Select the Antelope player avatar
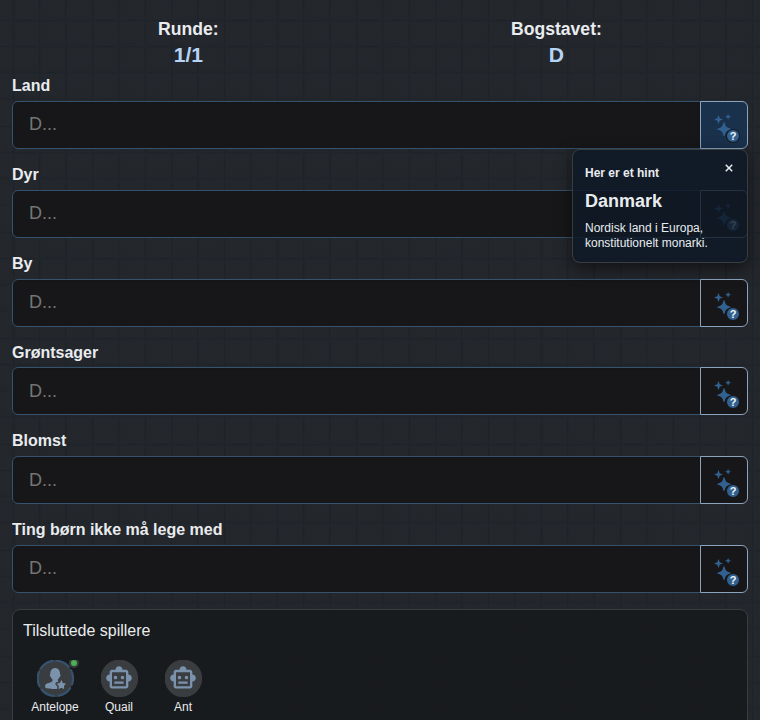This screenshot has height=720, width=760. [x=55, y=678]
